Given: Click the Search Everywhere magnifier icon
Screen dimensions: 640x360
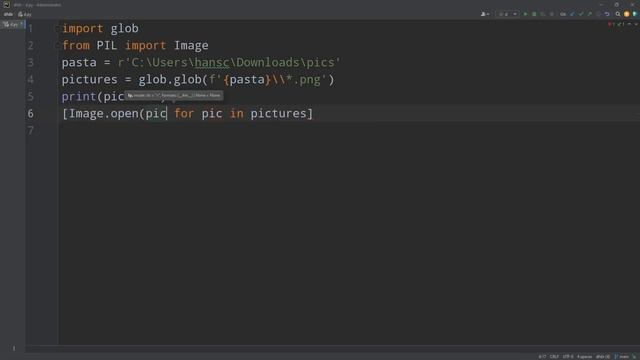Looking at the screenshot, I should coord(618,14).
